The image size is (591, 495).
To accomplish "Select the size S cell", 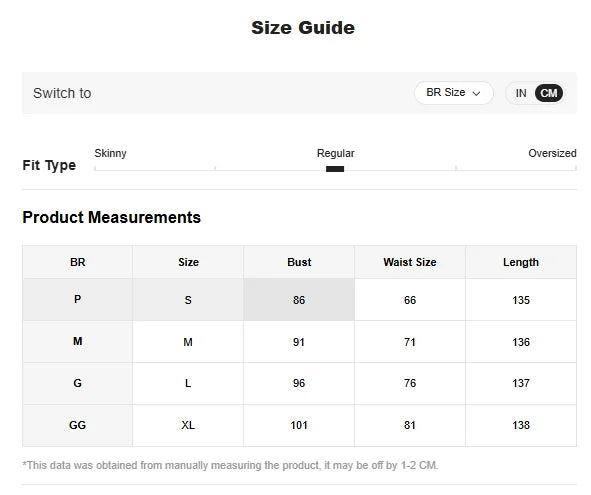I will 188,300.
